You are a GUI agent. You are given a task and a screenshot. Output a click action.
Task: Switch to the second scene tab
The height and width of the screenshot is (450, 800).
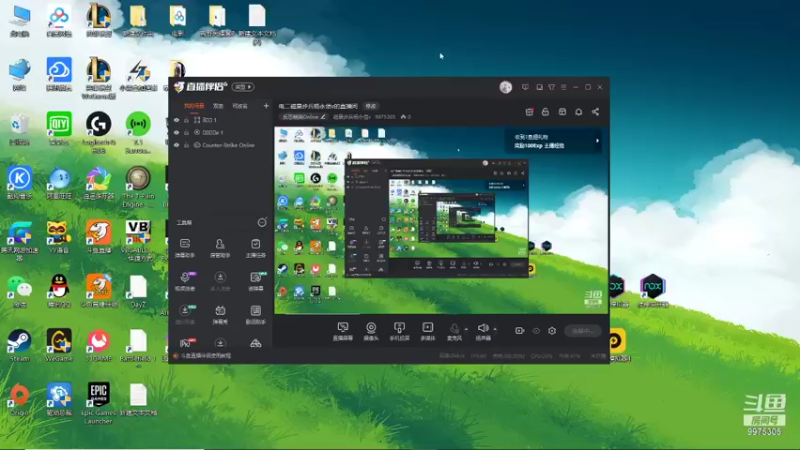click(218, 106)
